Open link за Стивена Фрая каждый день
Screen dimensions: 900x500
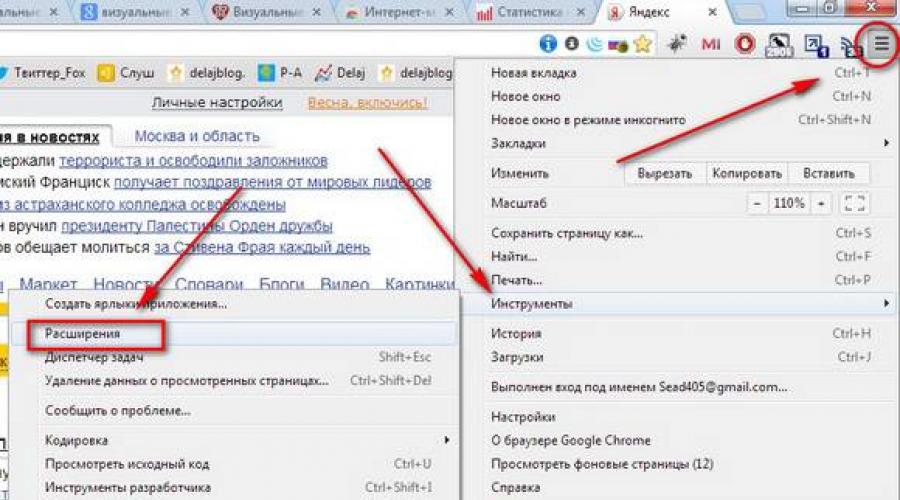tap(262, 248)
